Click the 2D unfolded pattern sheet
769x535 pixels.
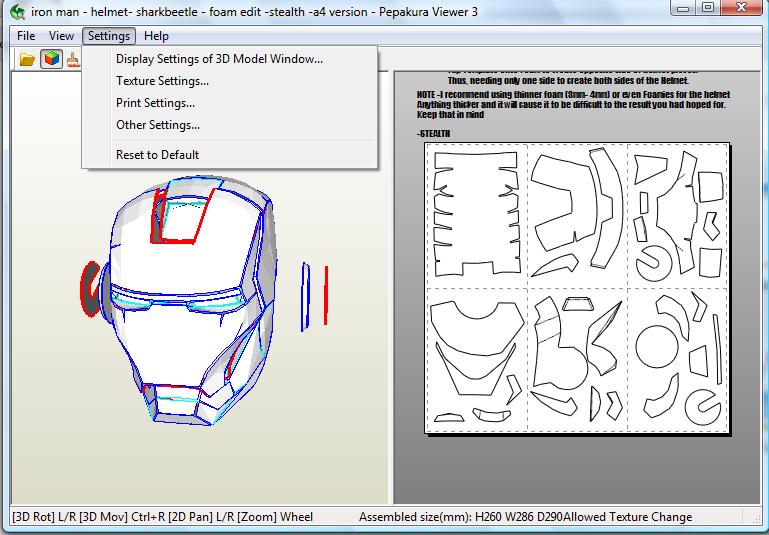click(x=577, y=288)
